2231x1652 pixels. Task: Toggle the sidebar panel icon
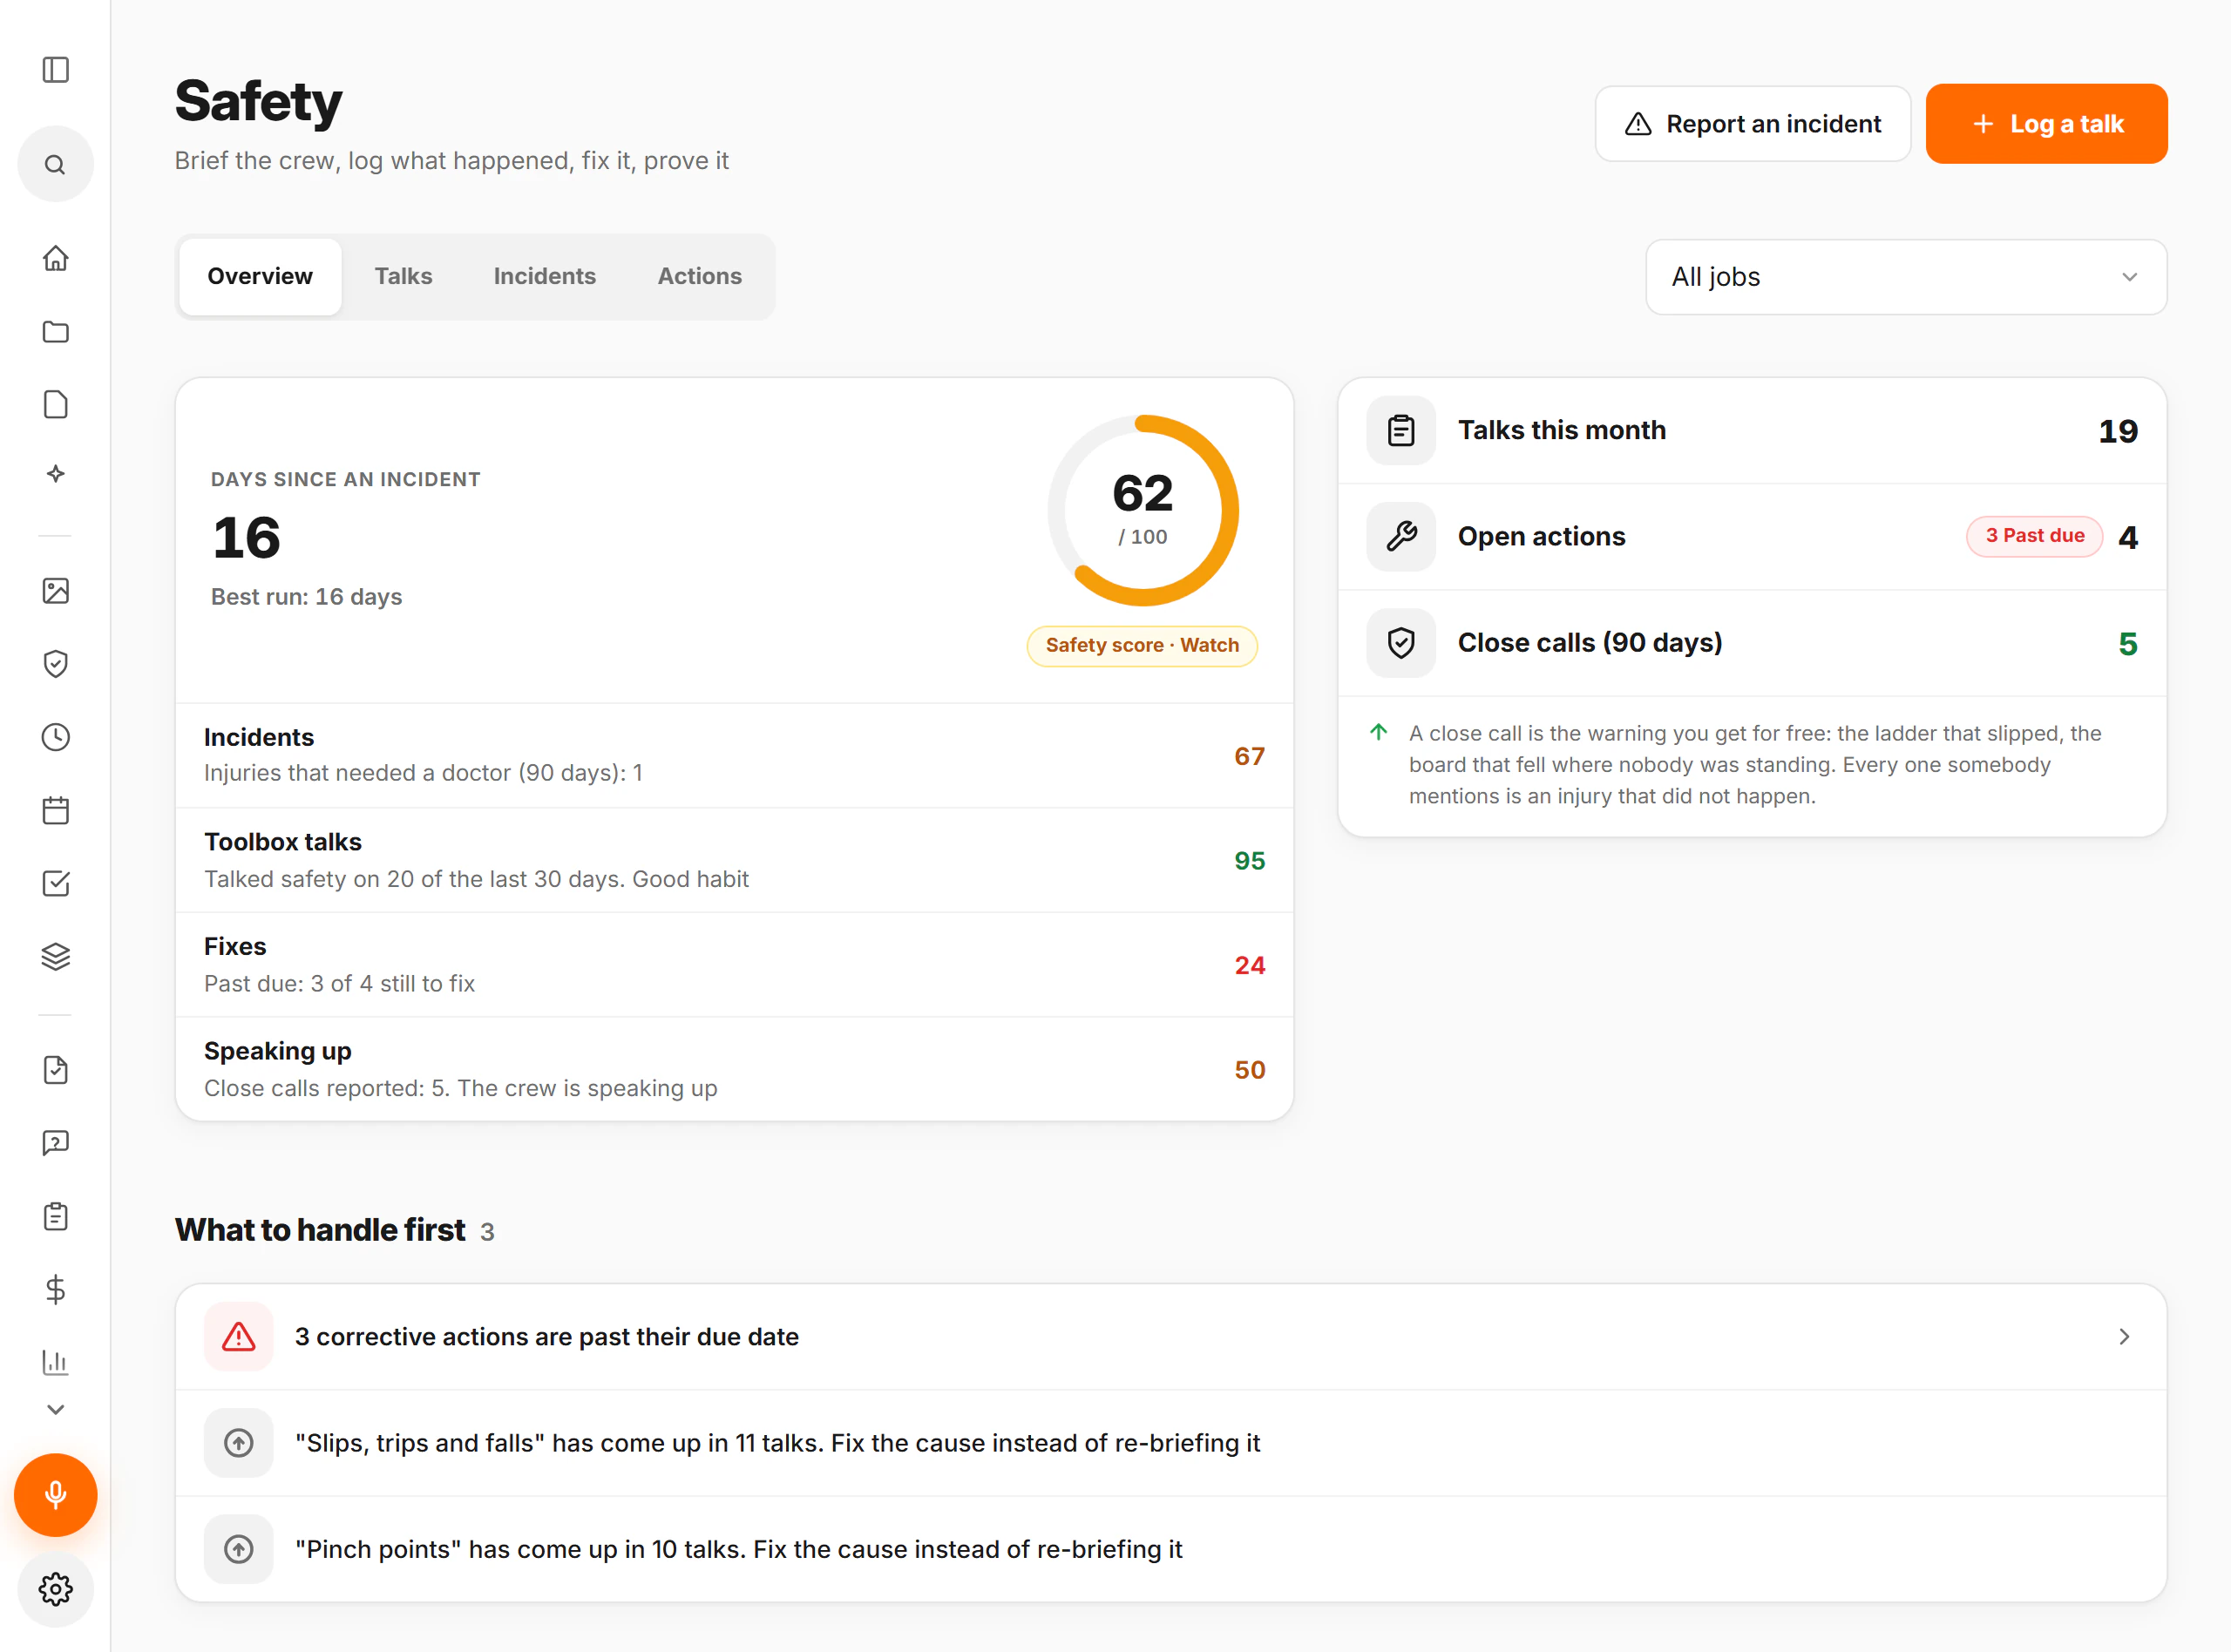point(56,70)
